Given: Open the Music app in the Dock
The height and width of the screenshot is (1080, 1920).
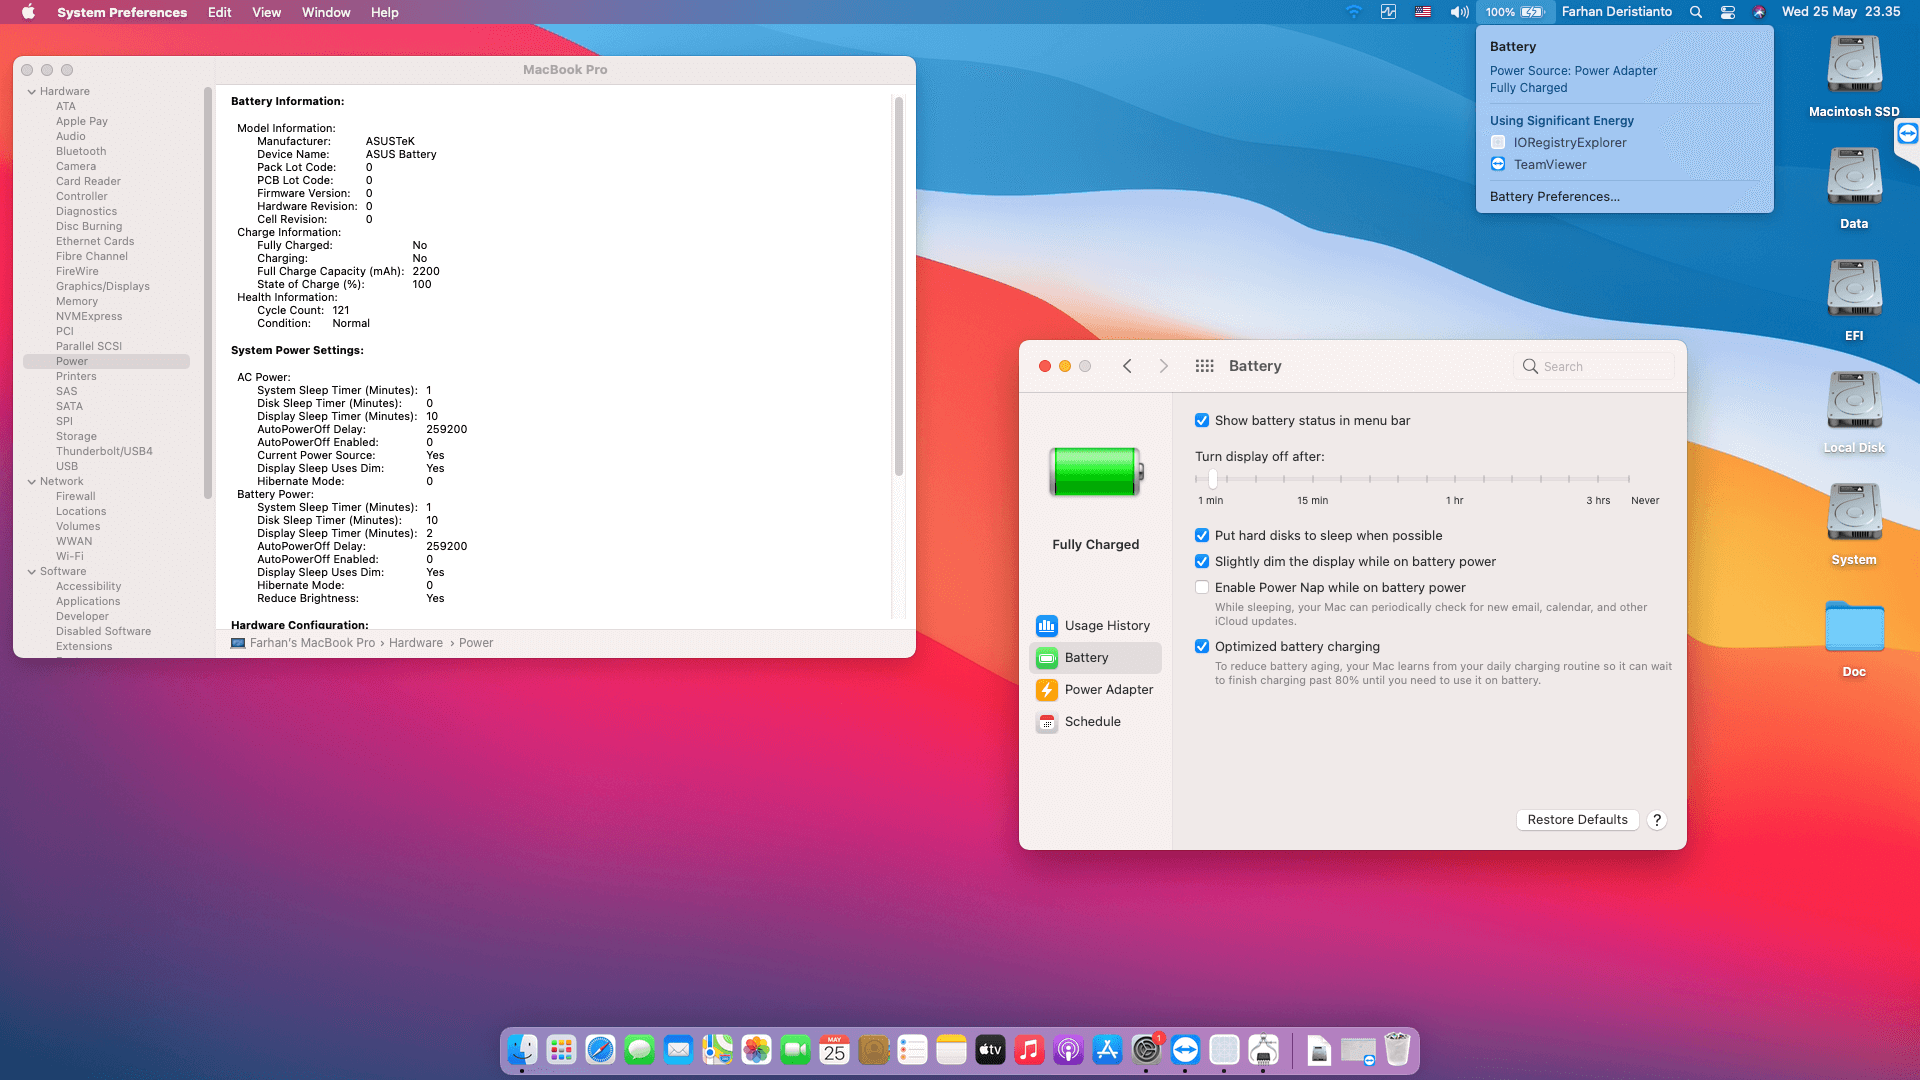Looking at the screenshot, I should coord(1030,1050).
